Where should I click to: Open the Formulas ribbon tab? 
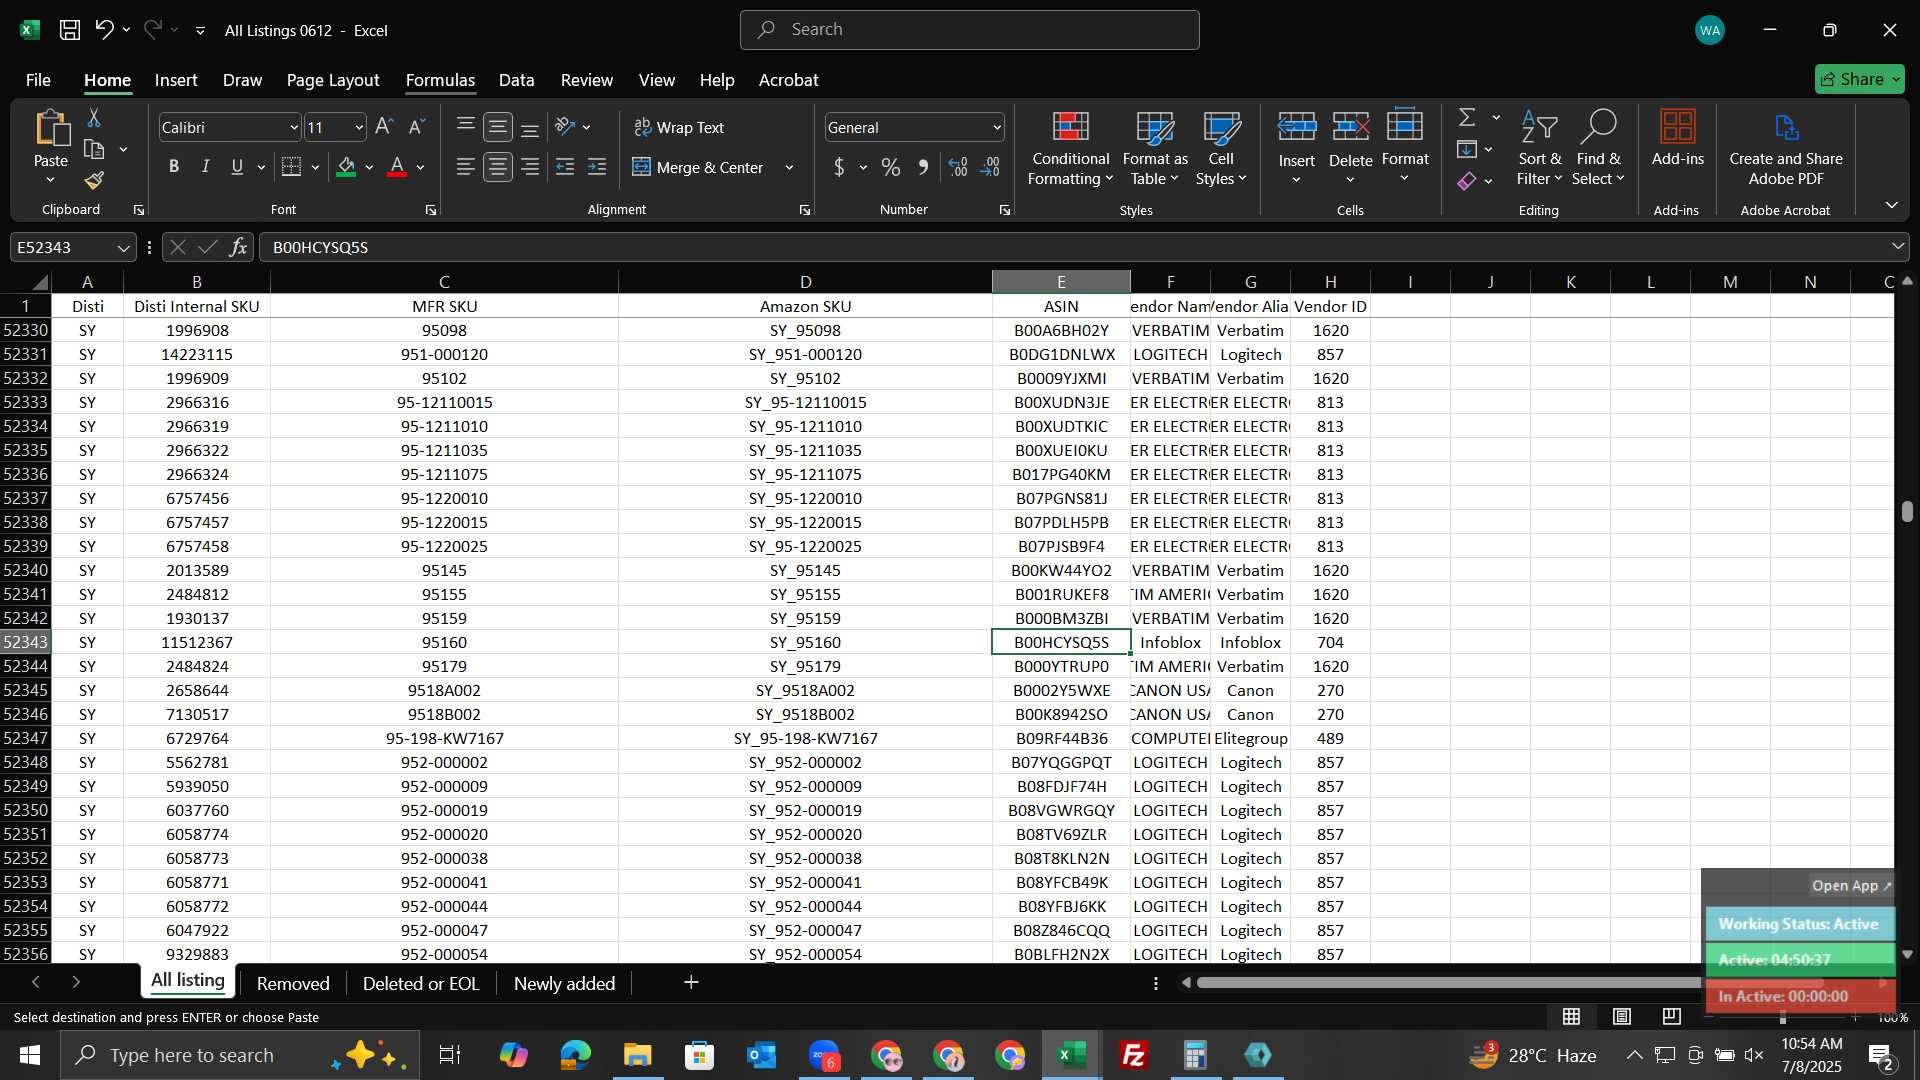click(440, 80)
